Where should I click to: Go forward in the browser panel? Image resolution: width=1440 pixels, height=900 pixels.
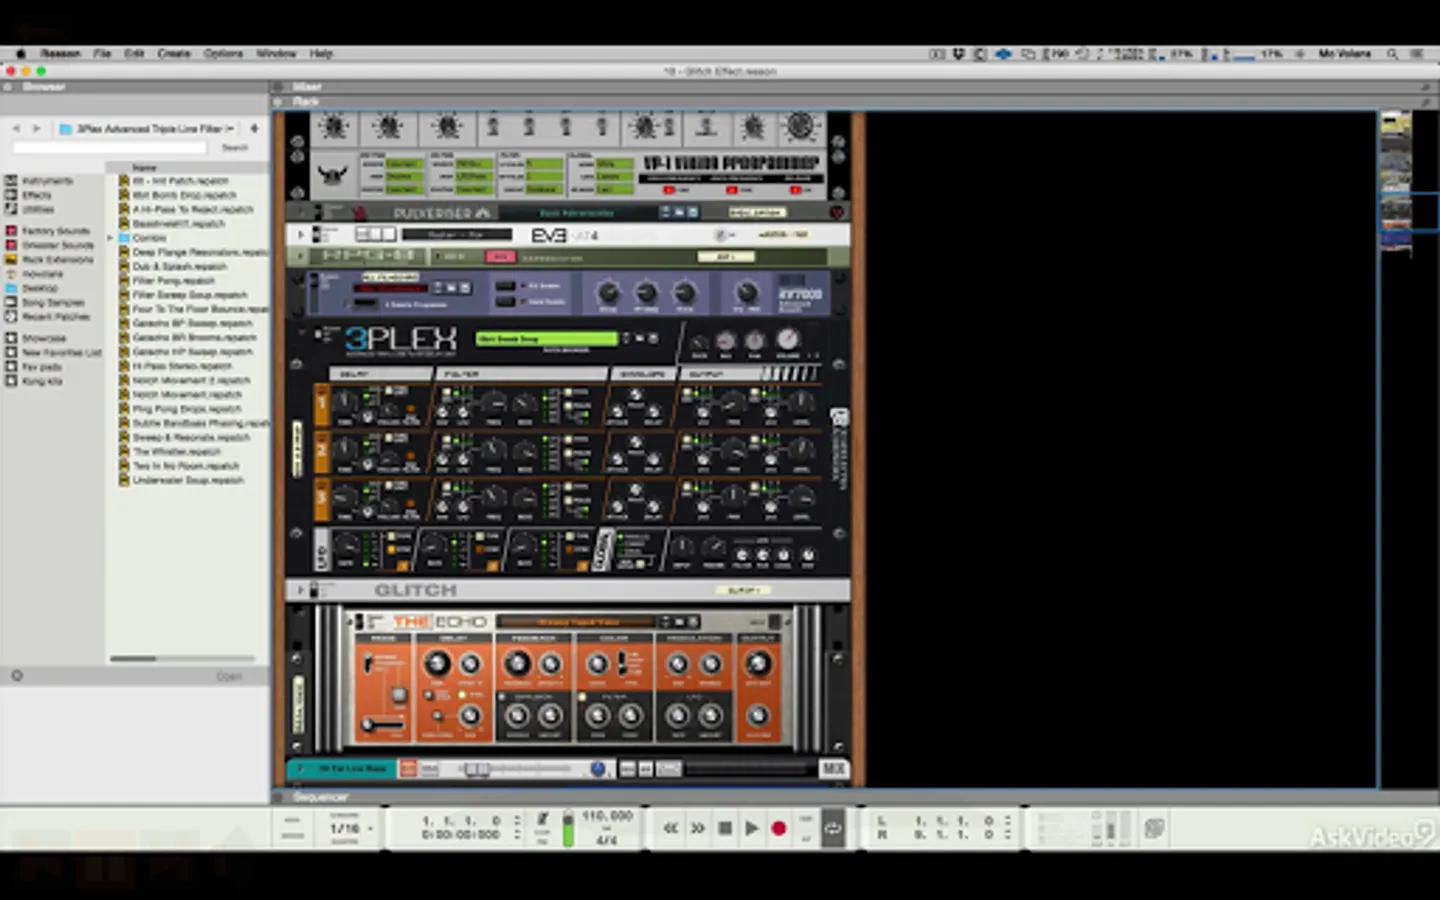[37, 129]
